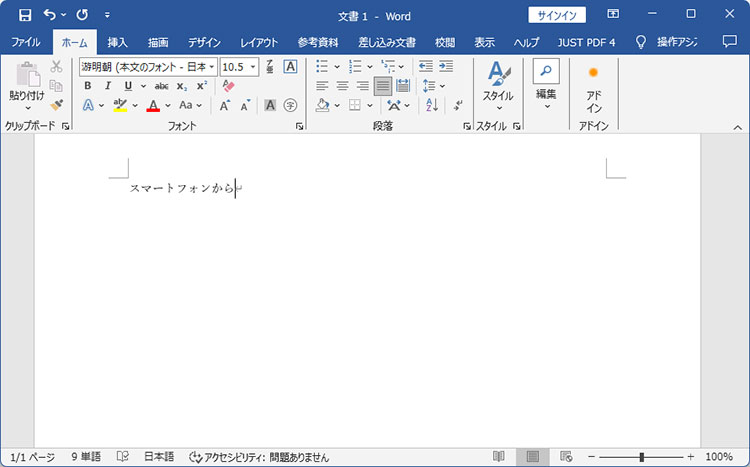Open the レイアウト (Layout) tab
The width and height of the screenshot is (750, 467).
point(259,42)
